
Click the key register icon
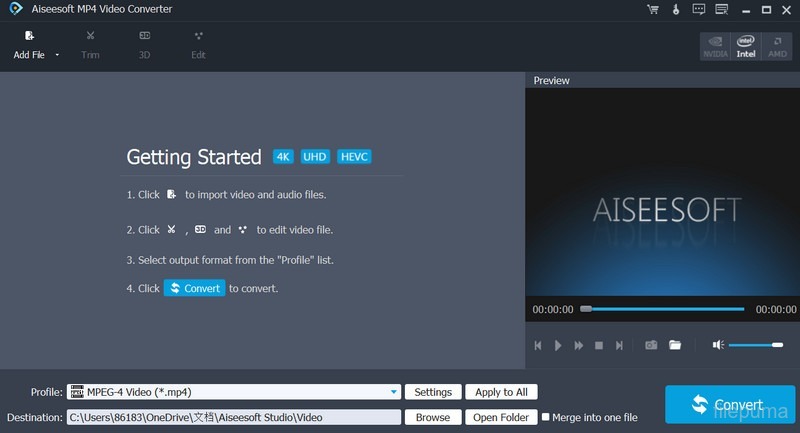pyautogui.click(x=676, y=10)
